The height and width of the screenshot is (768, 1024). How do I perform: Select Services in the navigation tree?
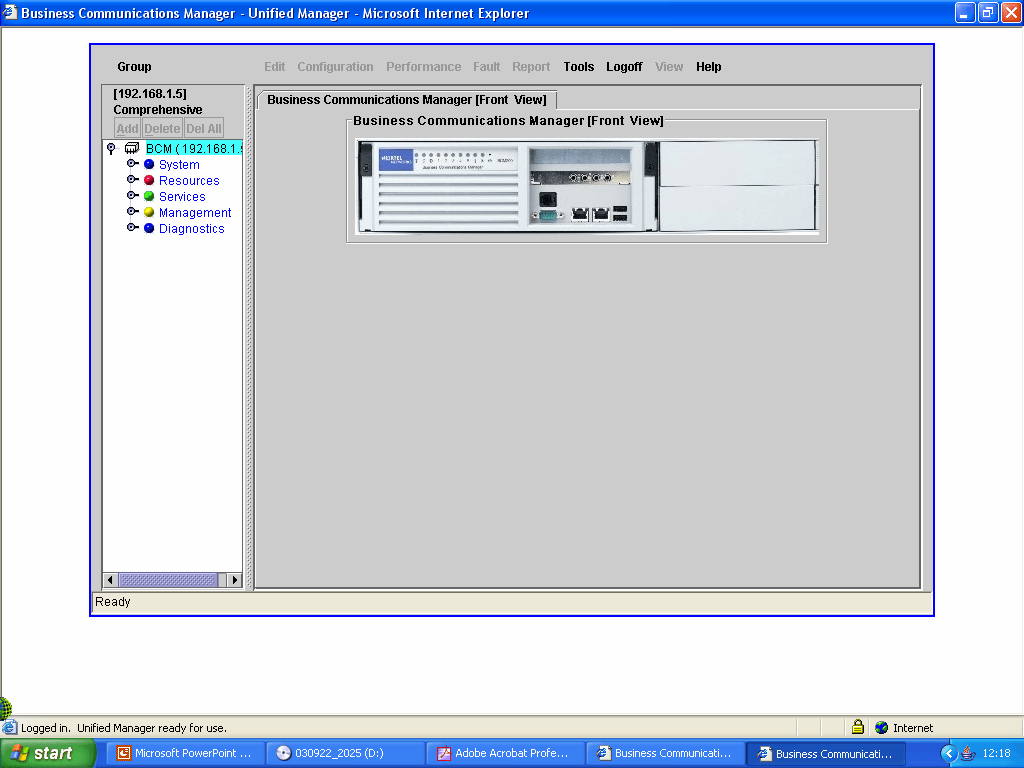pyautogui.click(x=182, y=197)
